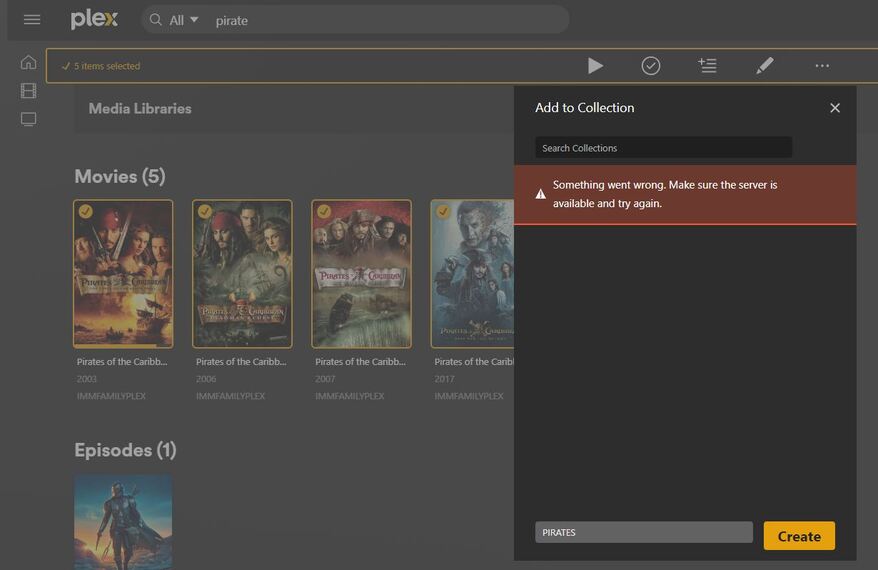Edit selected items with pencil icon
Viewport: 878px width, 570px height.
pos(765,66)
